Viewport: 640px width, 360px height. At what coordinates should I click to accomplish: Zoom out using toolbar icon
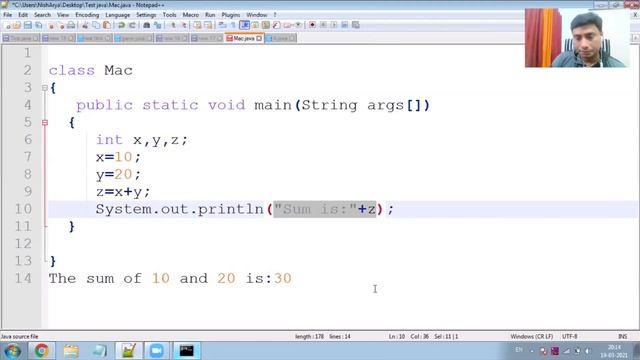184,25
